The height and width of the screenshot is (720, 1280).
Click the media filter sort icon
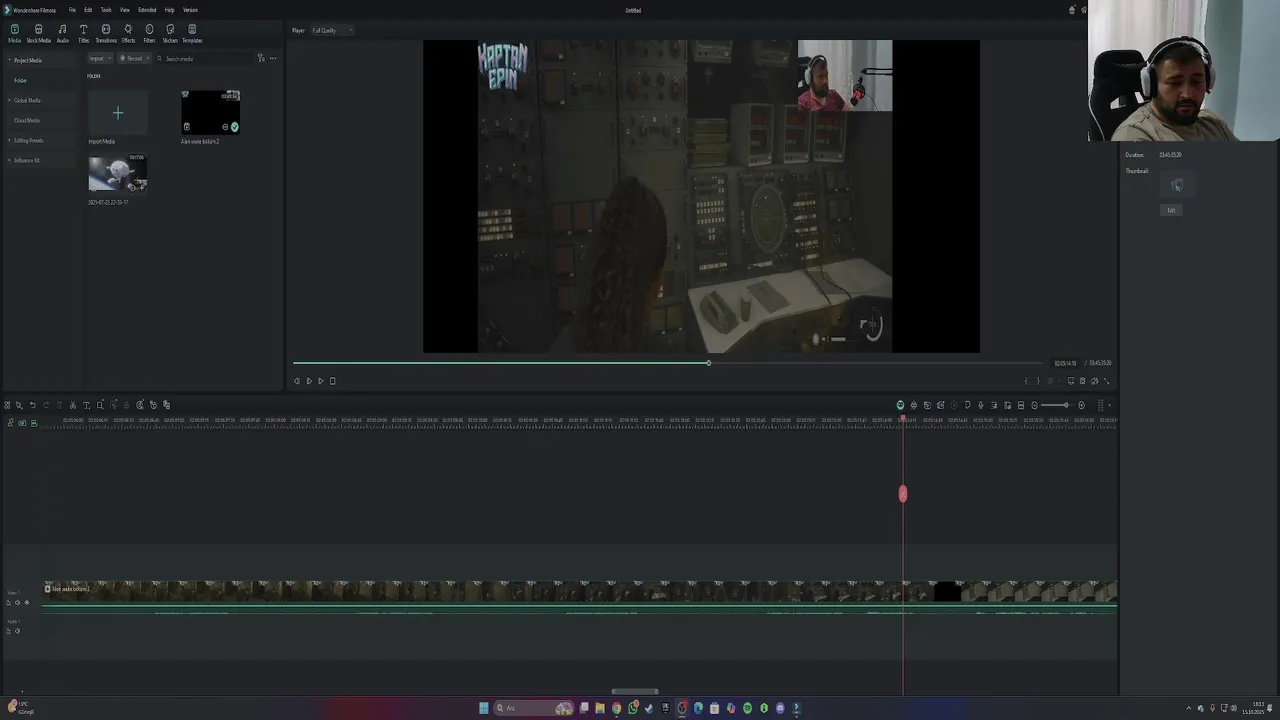point(261,58)
